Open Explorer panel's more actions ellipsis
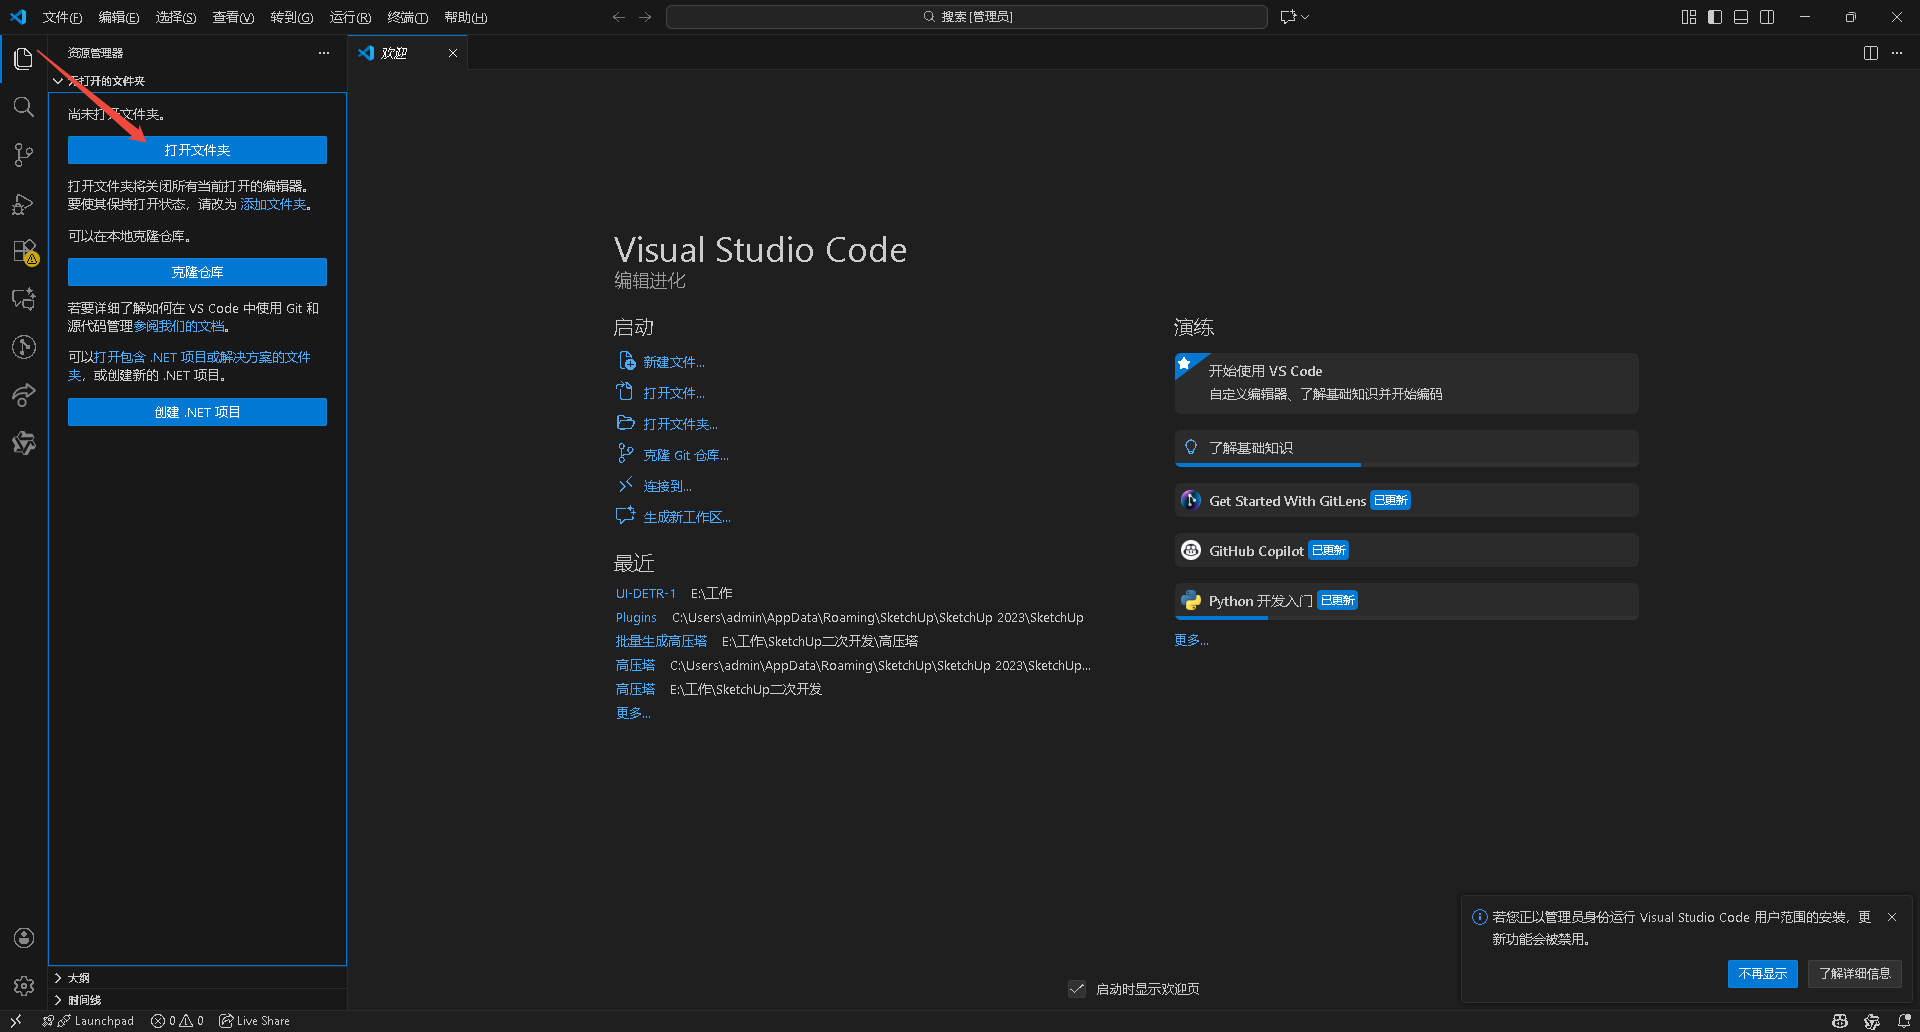Image resolution: width=1920 pixels, height=1032 pixels. (323, 53)
